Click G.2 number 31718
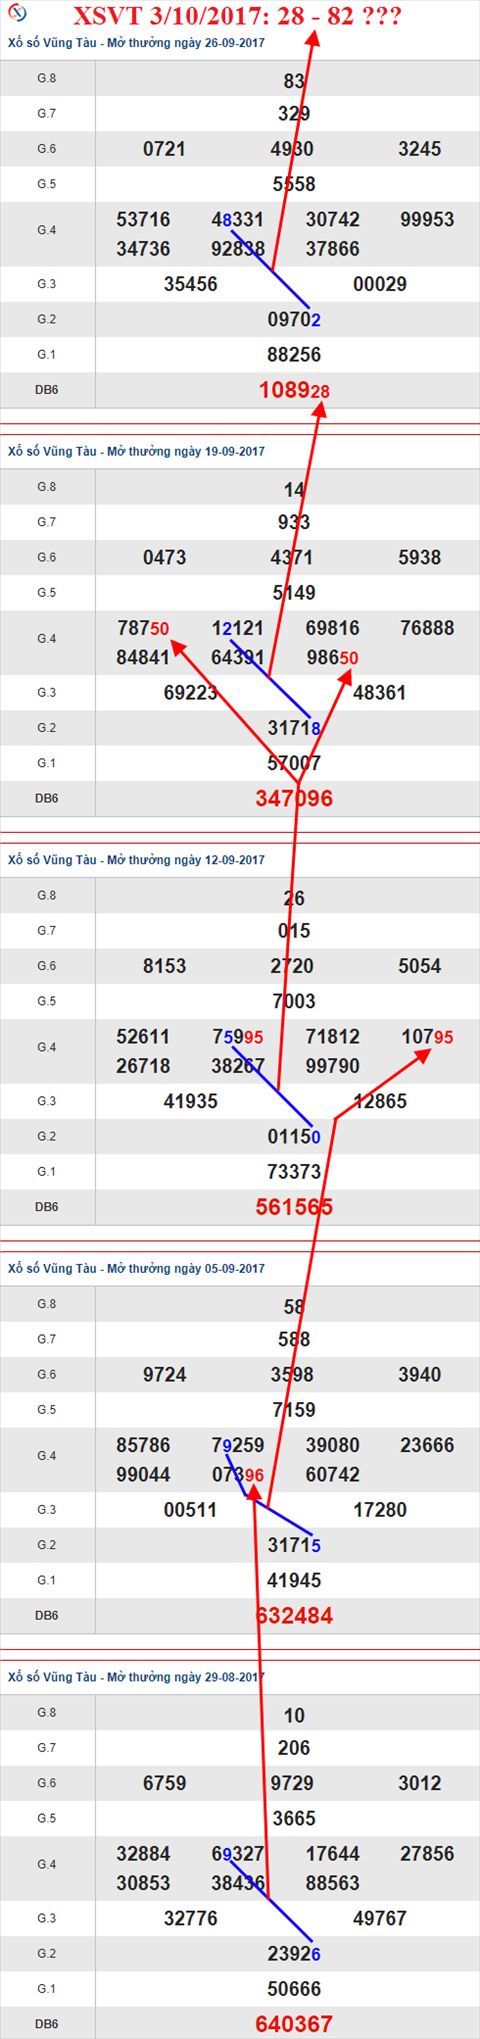The image size is (480, 2039). 294,728
